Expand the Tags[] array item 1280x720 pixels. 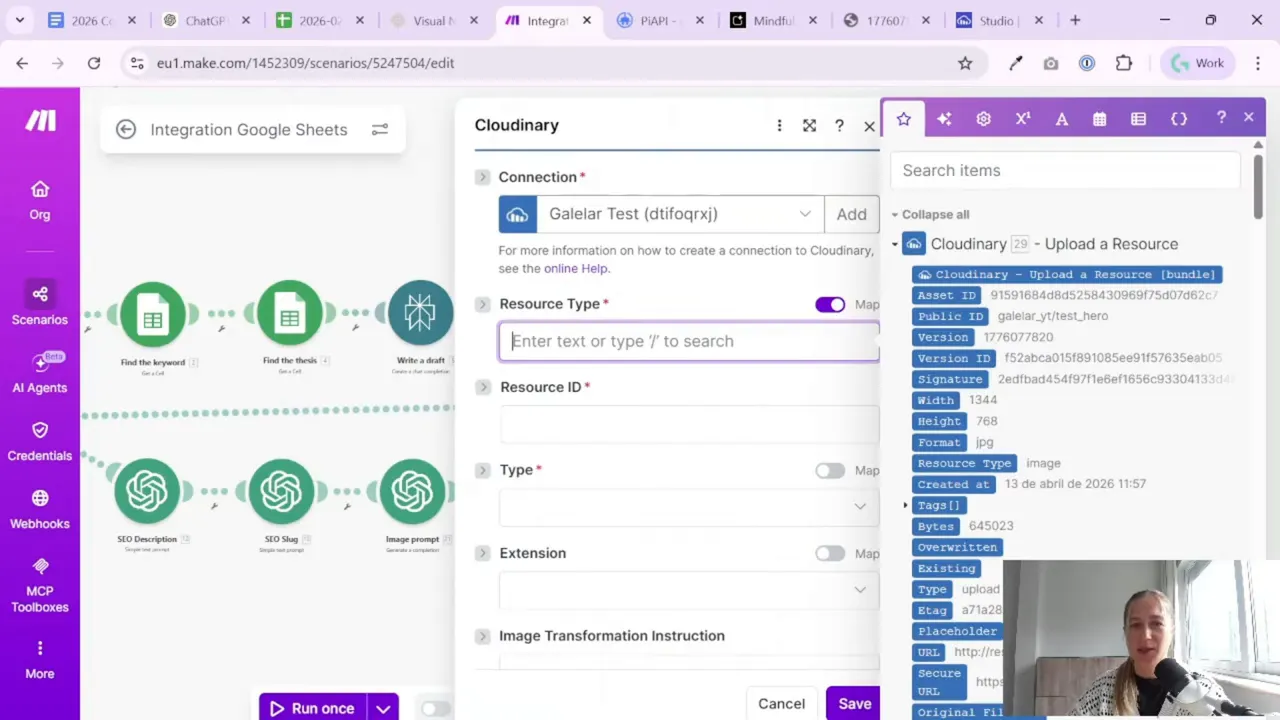point(906,505)
